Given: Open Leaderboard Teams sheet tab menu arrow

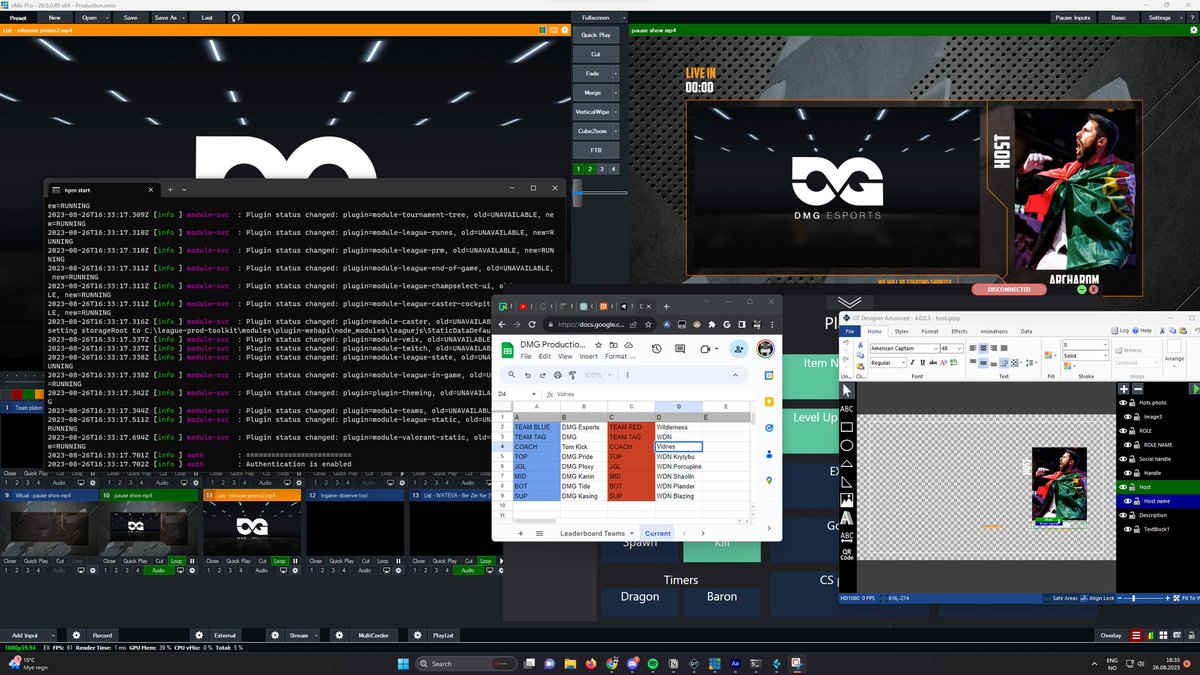Looking at the screenshot, I should [x=631, y=534].
